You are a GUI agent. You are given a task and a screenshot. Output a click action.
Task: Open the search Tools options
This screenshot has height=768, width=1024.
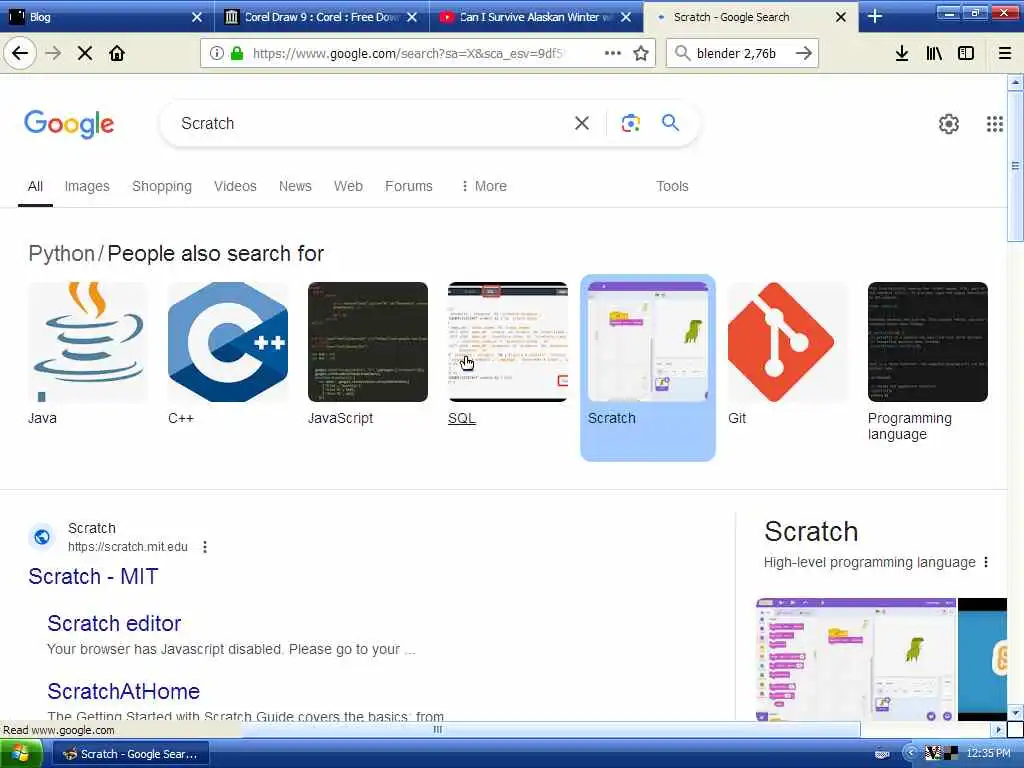pos(672,186)
